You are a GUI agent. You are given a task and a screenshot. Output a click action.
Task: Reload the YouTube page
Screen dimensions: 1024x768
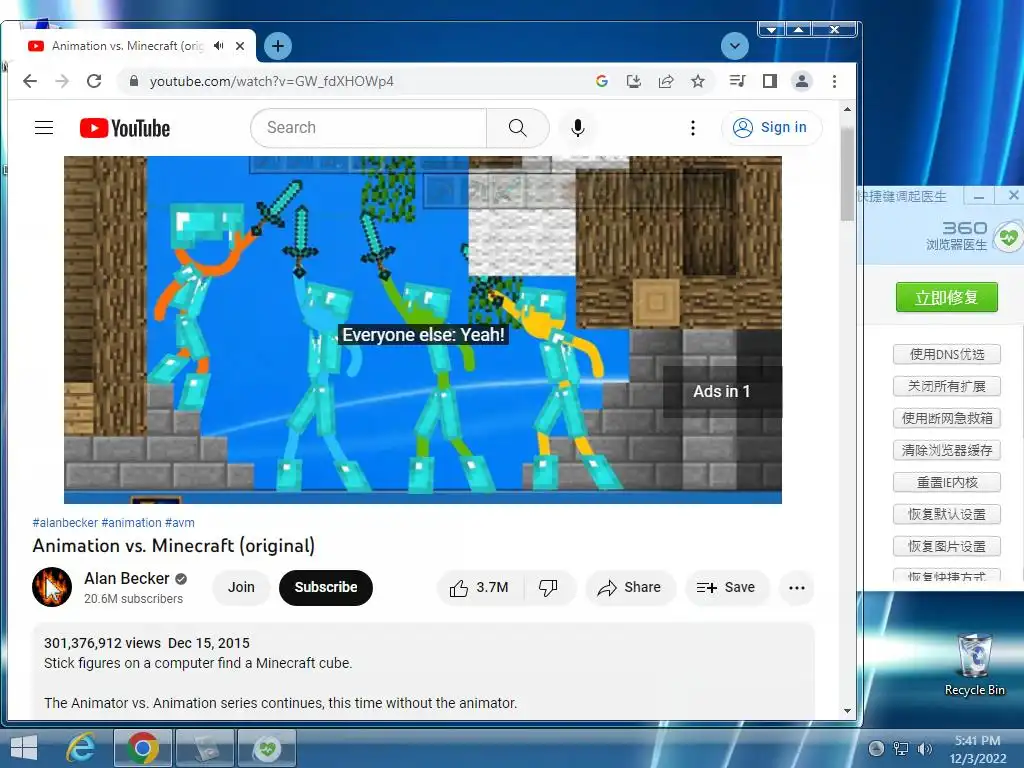94,81
